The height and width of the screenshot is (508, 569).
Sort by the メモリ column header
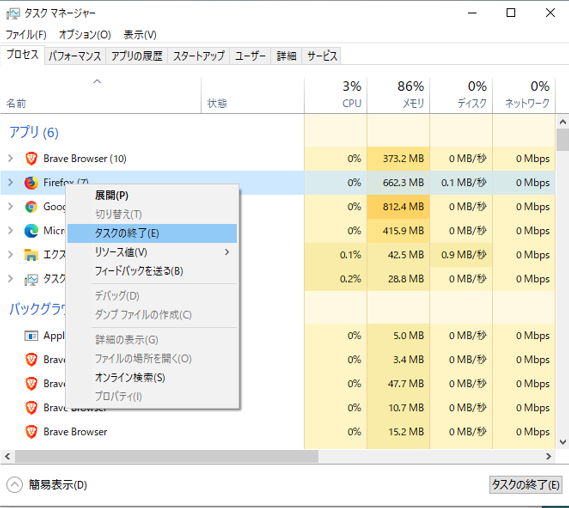(x=398, y=95)
